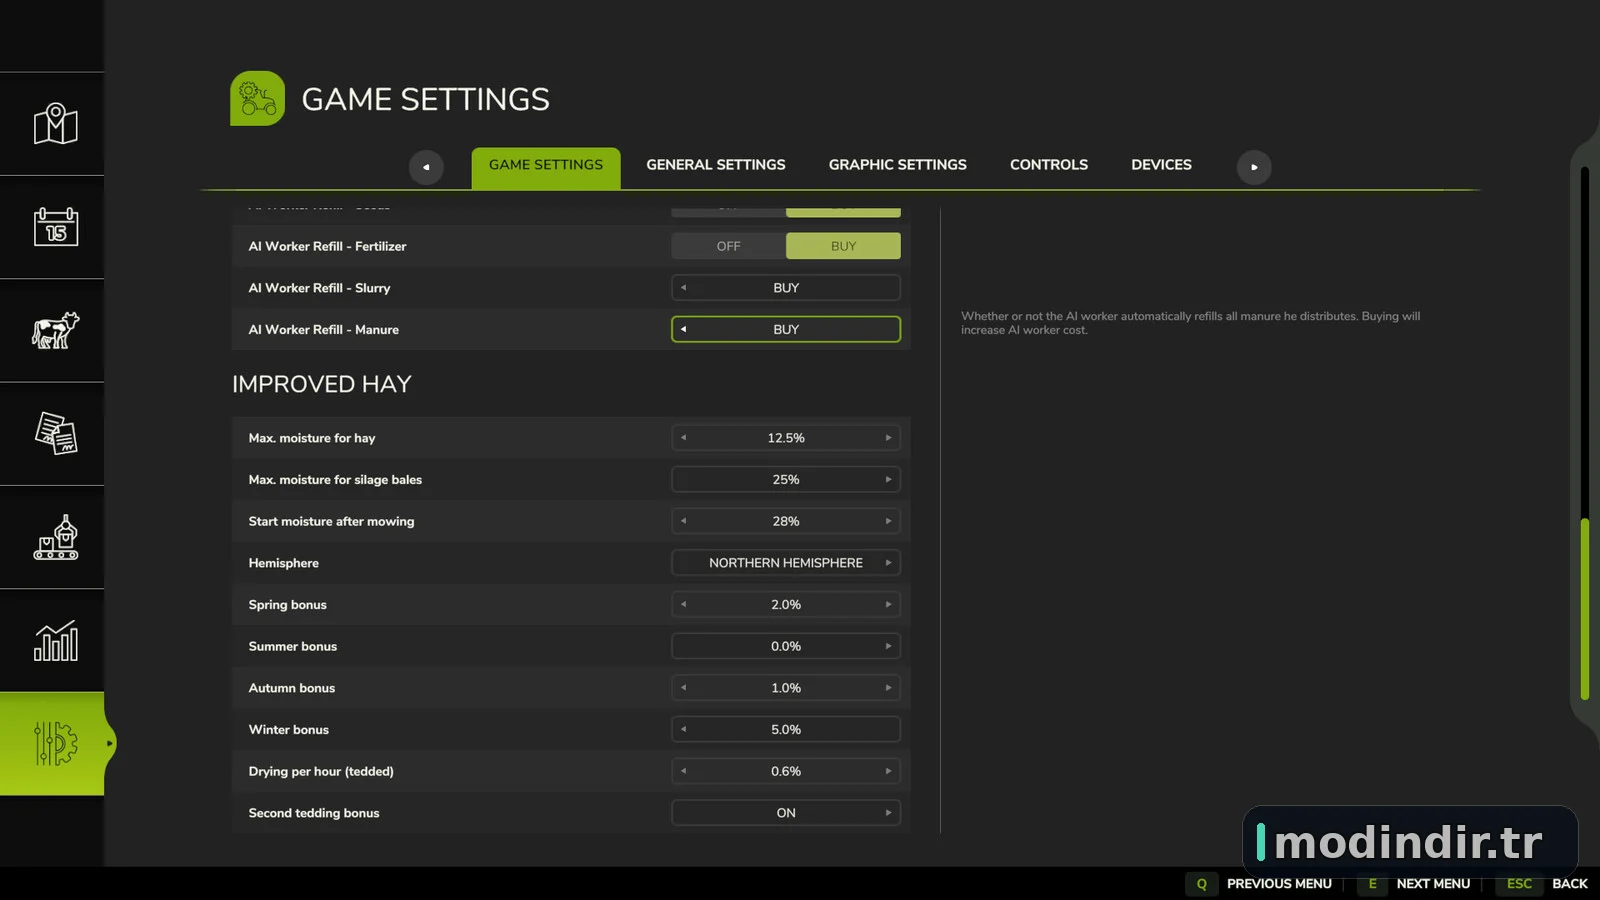Increase Max. moisture for silage bales
The width and height of the screenshot is (1600, 900).
(888, 480)
